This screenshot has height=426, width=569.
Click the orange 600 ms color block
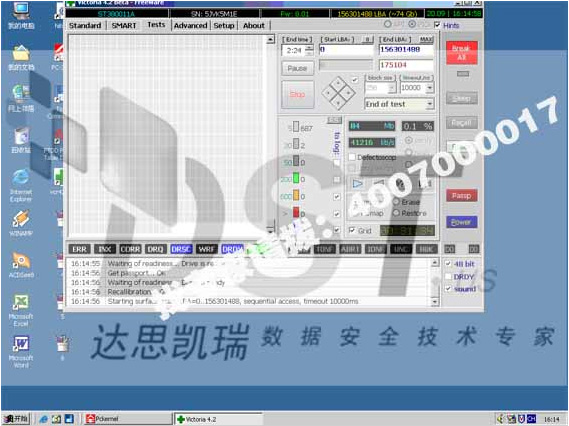(x=296, y=195)
